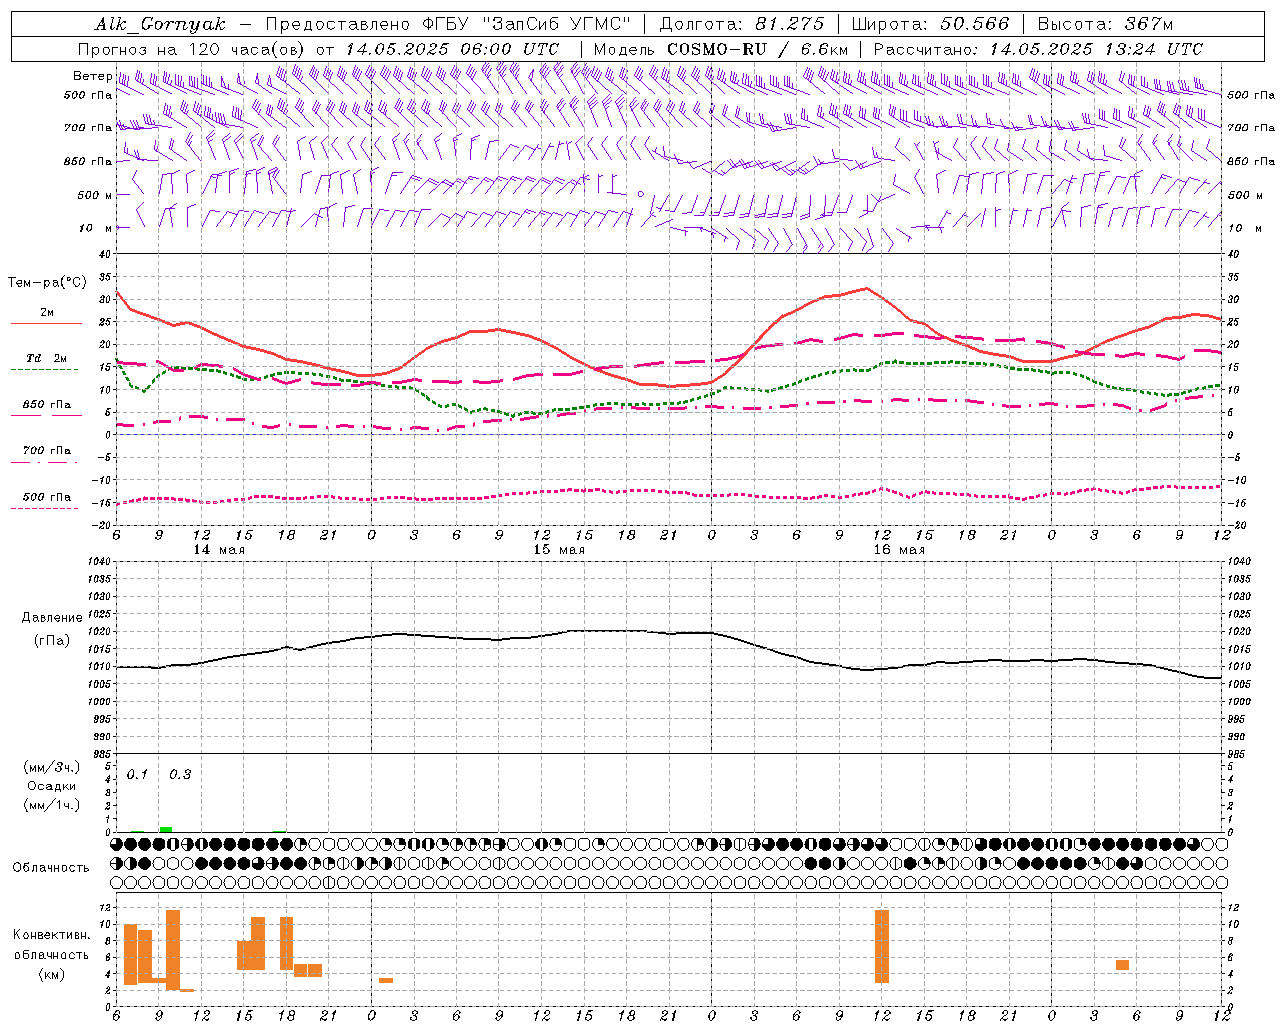
Task: Click the Давление pressure chart label
Action: click(52, 618)
